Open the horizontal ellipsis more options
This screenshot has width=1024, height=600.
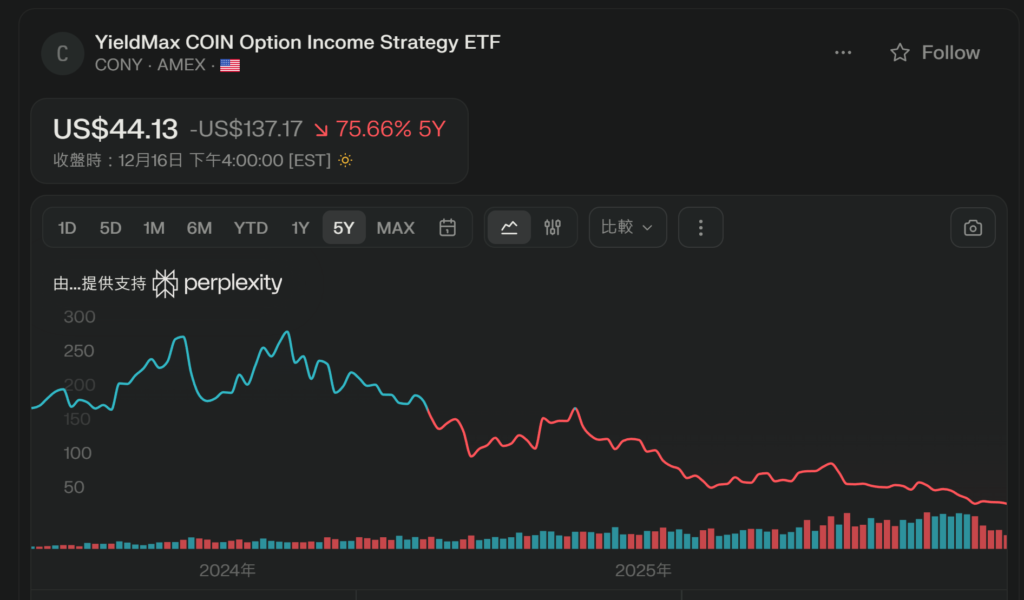[x=843, y=53]
